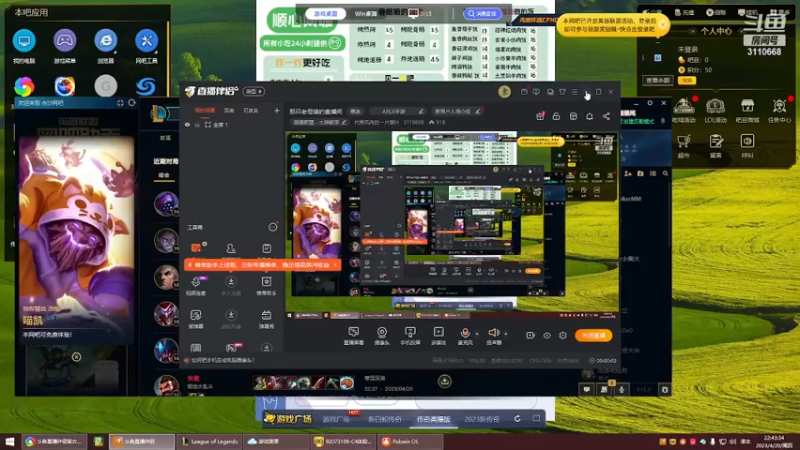Click the share icon in 直播伴侣
800x450 pixels.
(606, 116)
